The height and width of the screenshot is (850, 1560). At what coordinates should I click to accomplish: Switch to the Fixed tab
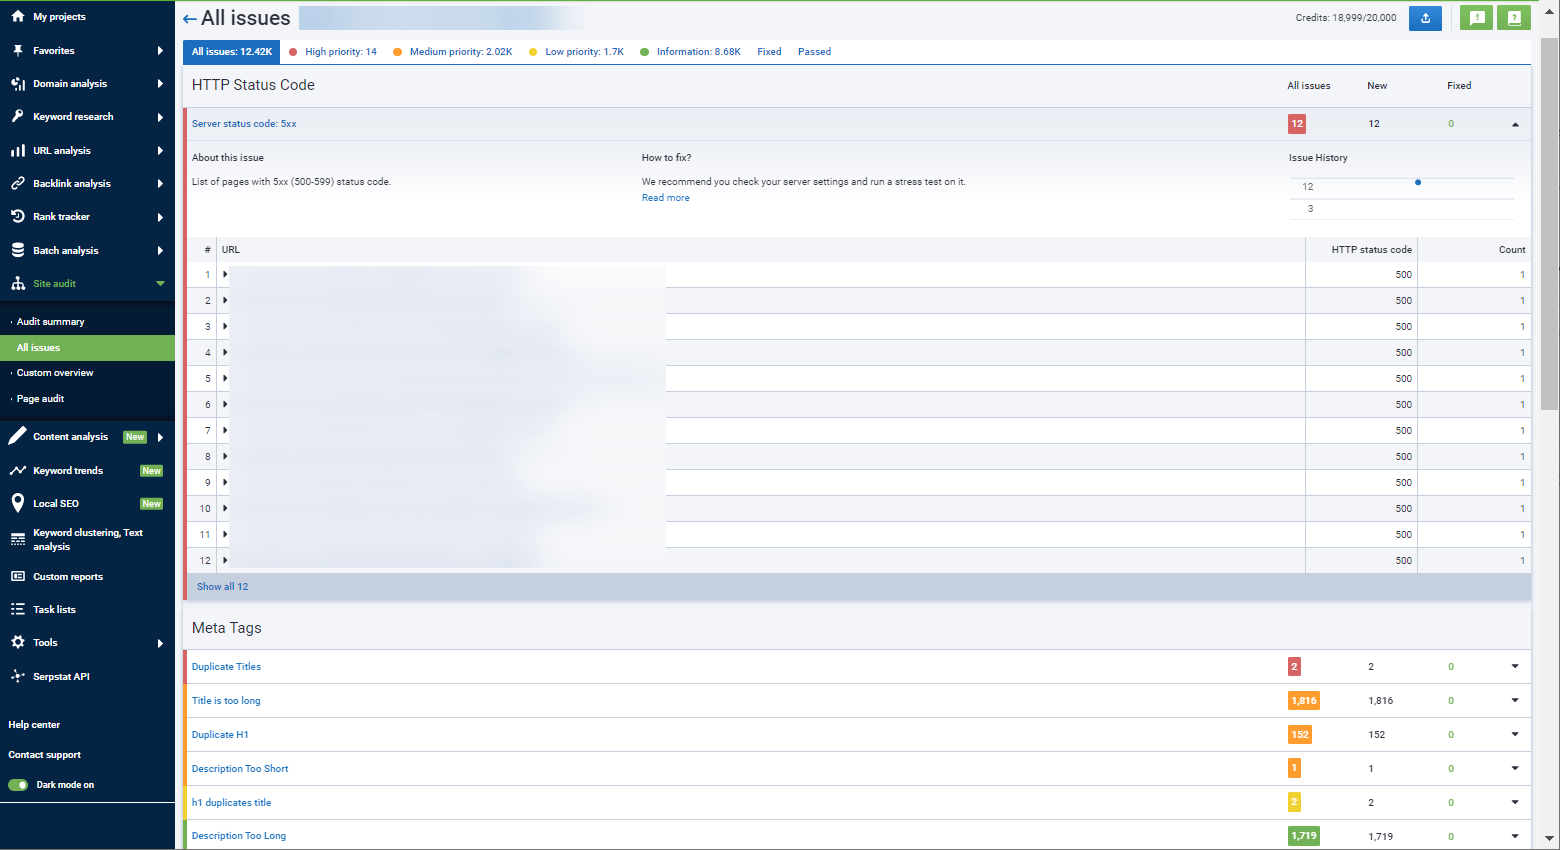[x=769, y=52]
